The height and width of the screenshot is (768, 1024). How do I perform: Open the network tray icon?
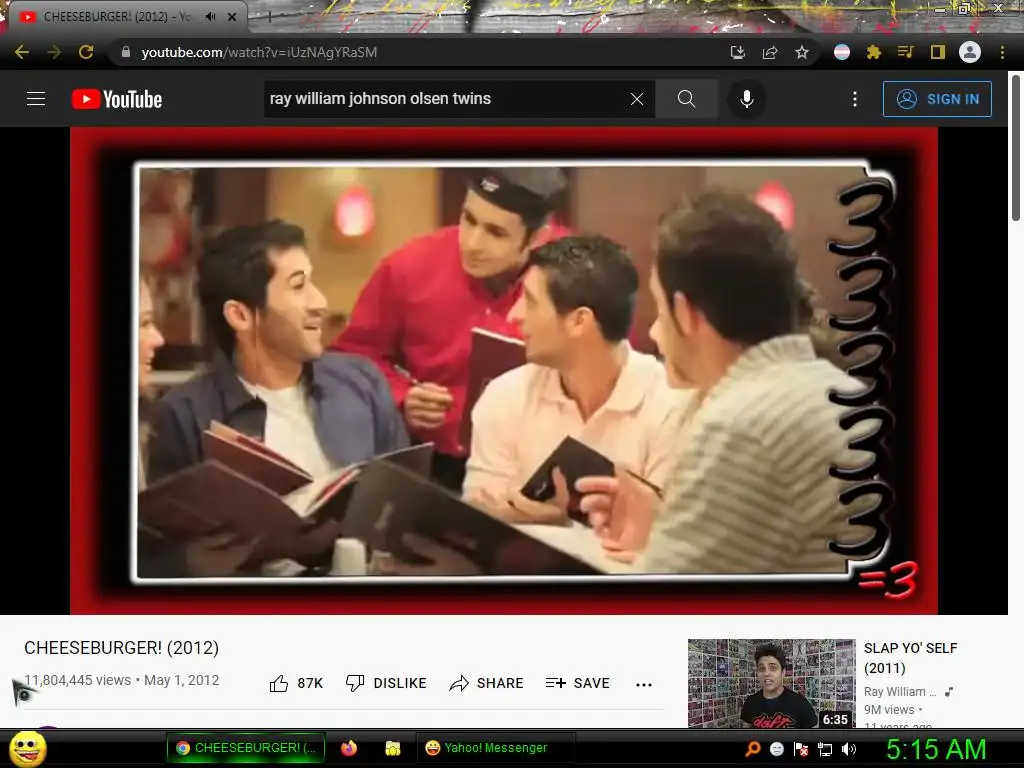[x=825, y=749]
